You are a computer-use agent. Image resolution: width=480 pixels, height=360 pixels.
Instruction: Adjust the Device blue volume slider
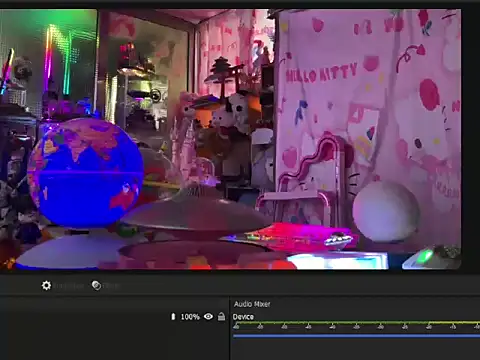click(x=356, y=336)
